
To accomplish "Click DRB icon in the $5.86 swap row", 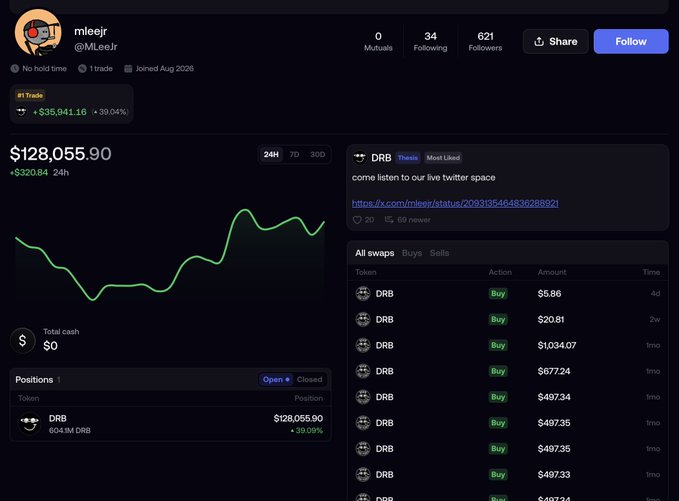I will (363, 294).
